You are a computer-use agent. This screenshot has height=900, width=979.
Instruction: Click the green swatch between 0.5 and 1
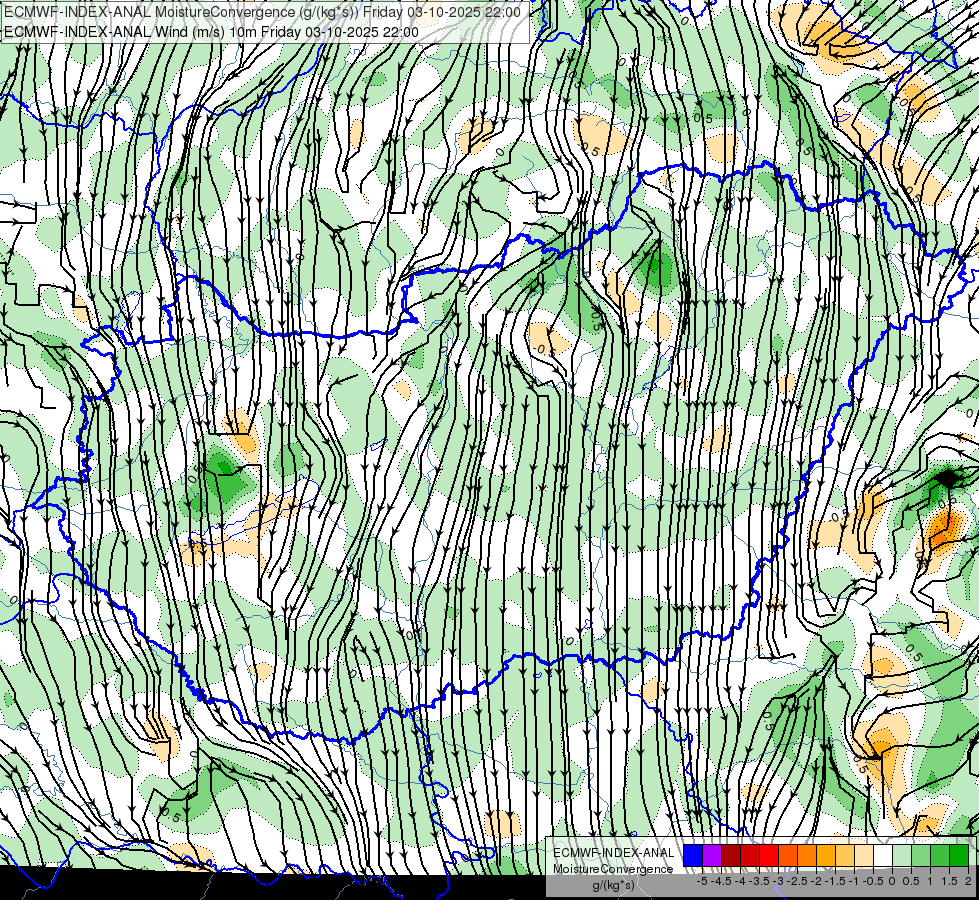tap(922, 855)
